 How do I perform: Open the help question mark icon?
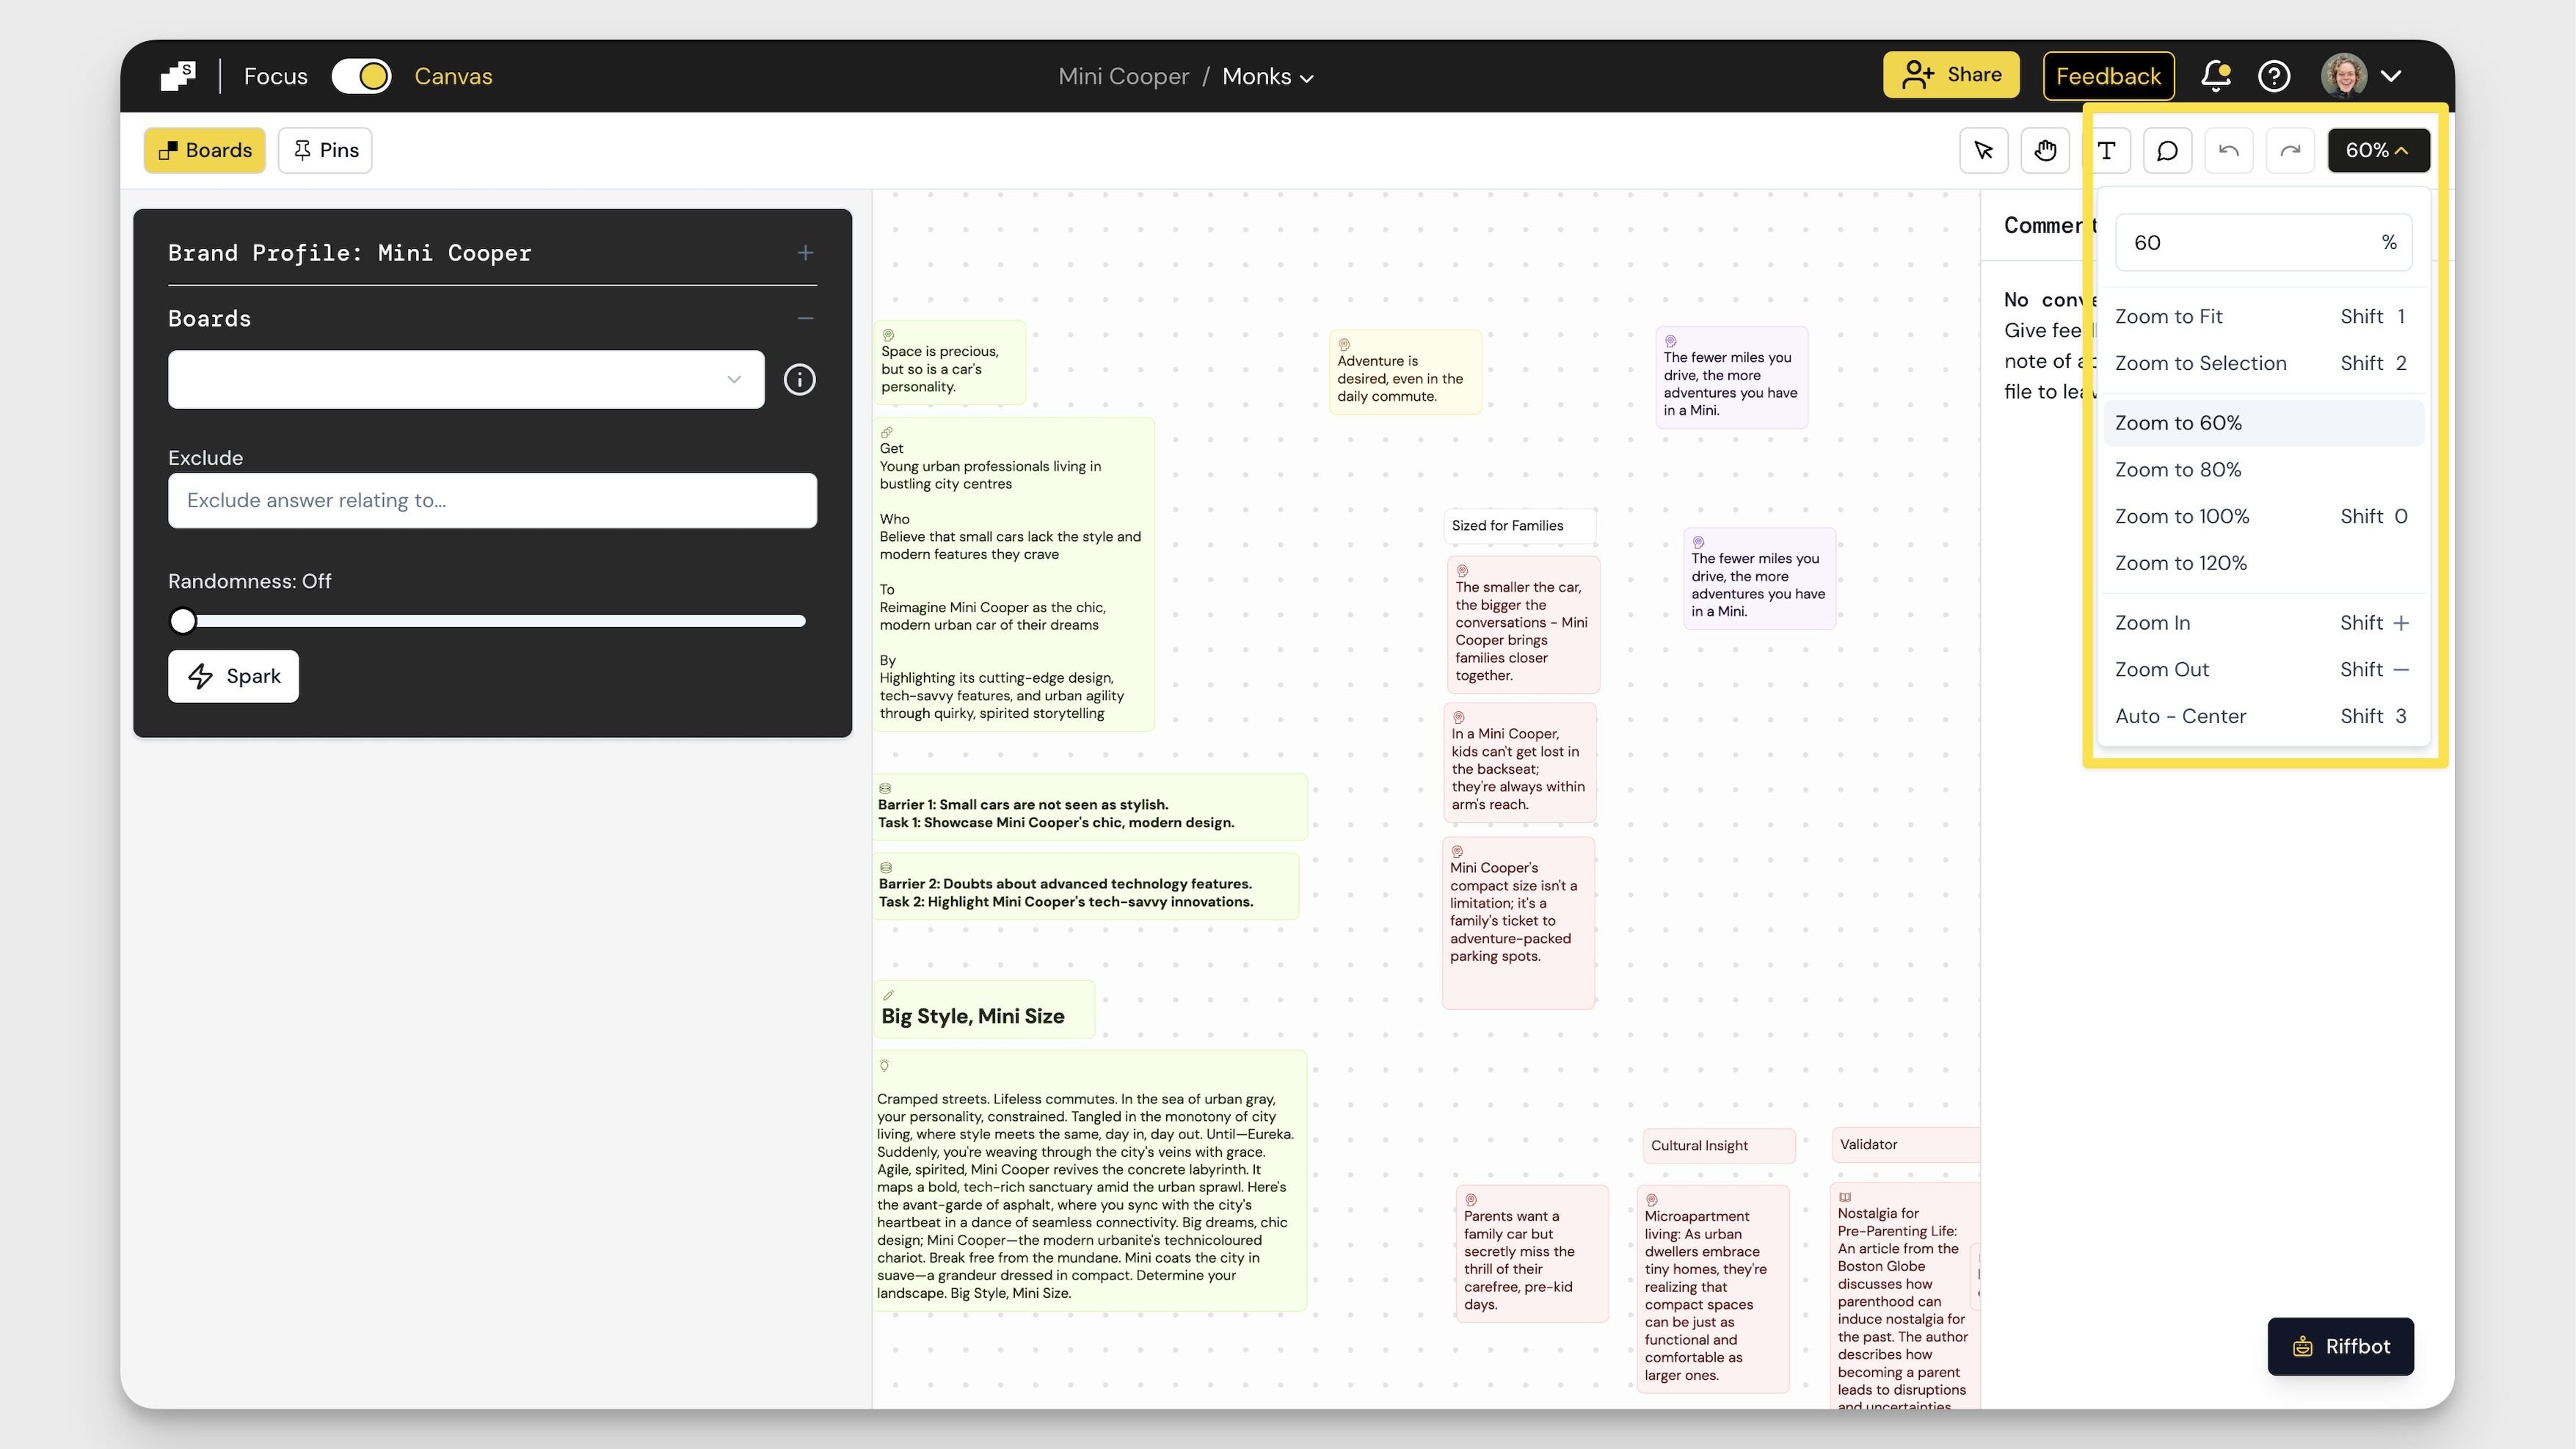[2274, 76]
